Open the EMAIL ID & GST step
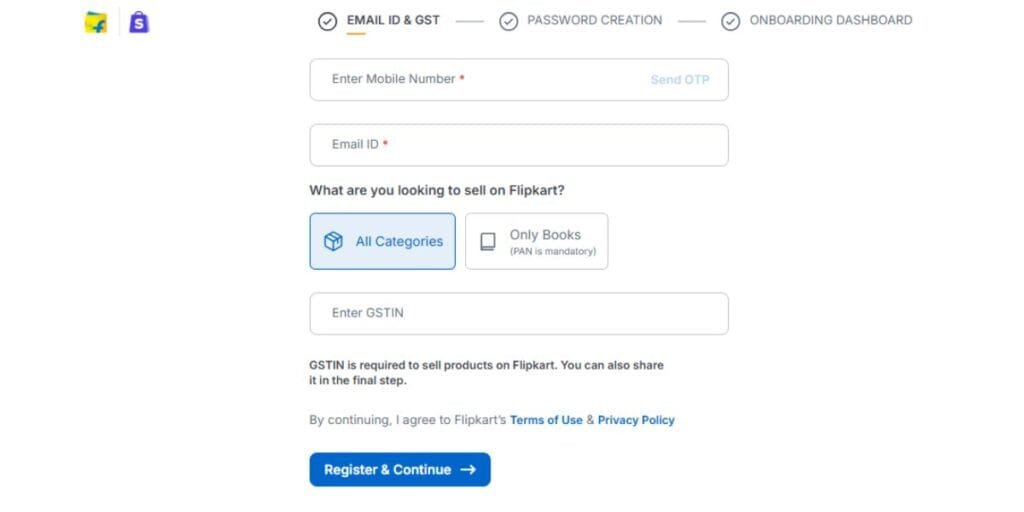 (393, 20)
